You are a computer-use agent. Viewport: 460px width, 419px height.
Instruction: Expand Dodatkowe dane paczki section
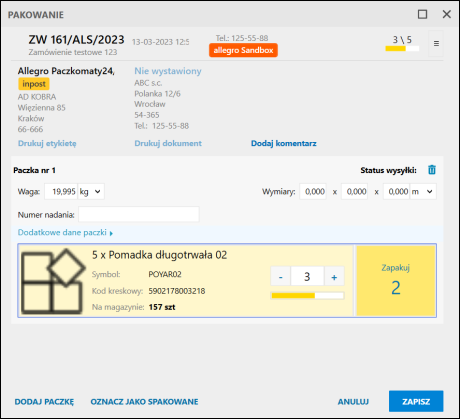(65, 232)
